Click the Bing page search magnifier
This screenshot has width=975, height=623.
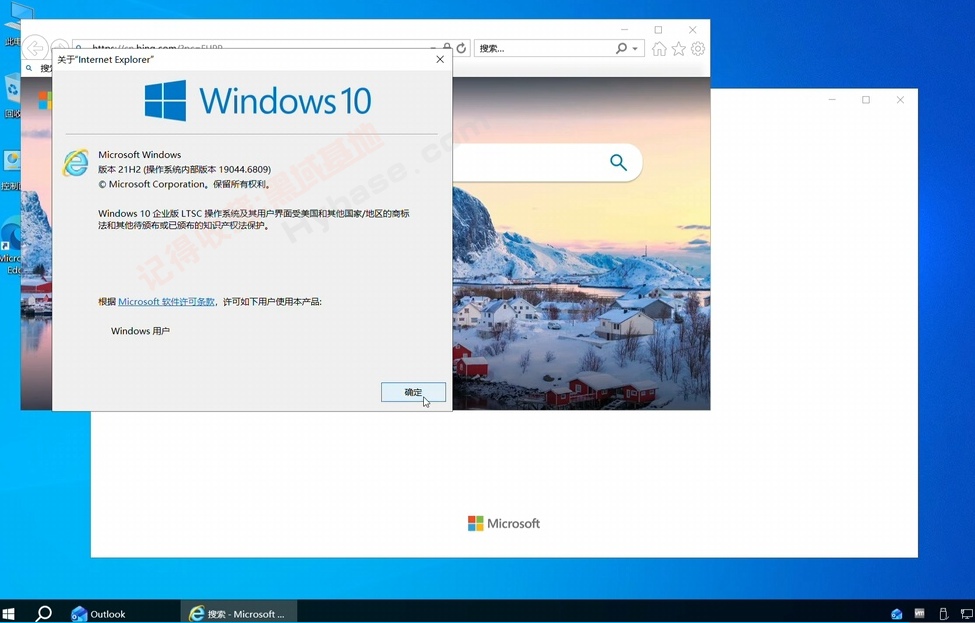[618, 162]
